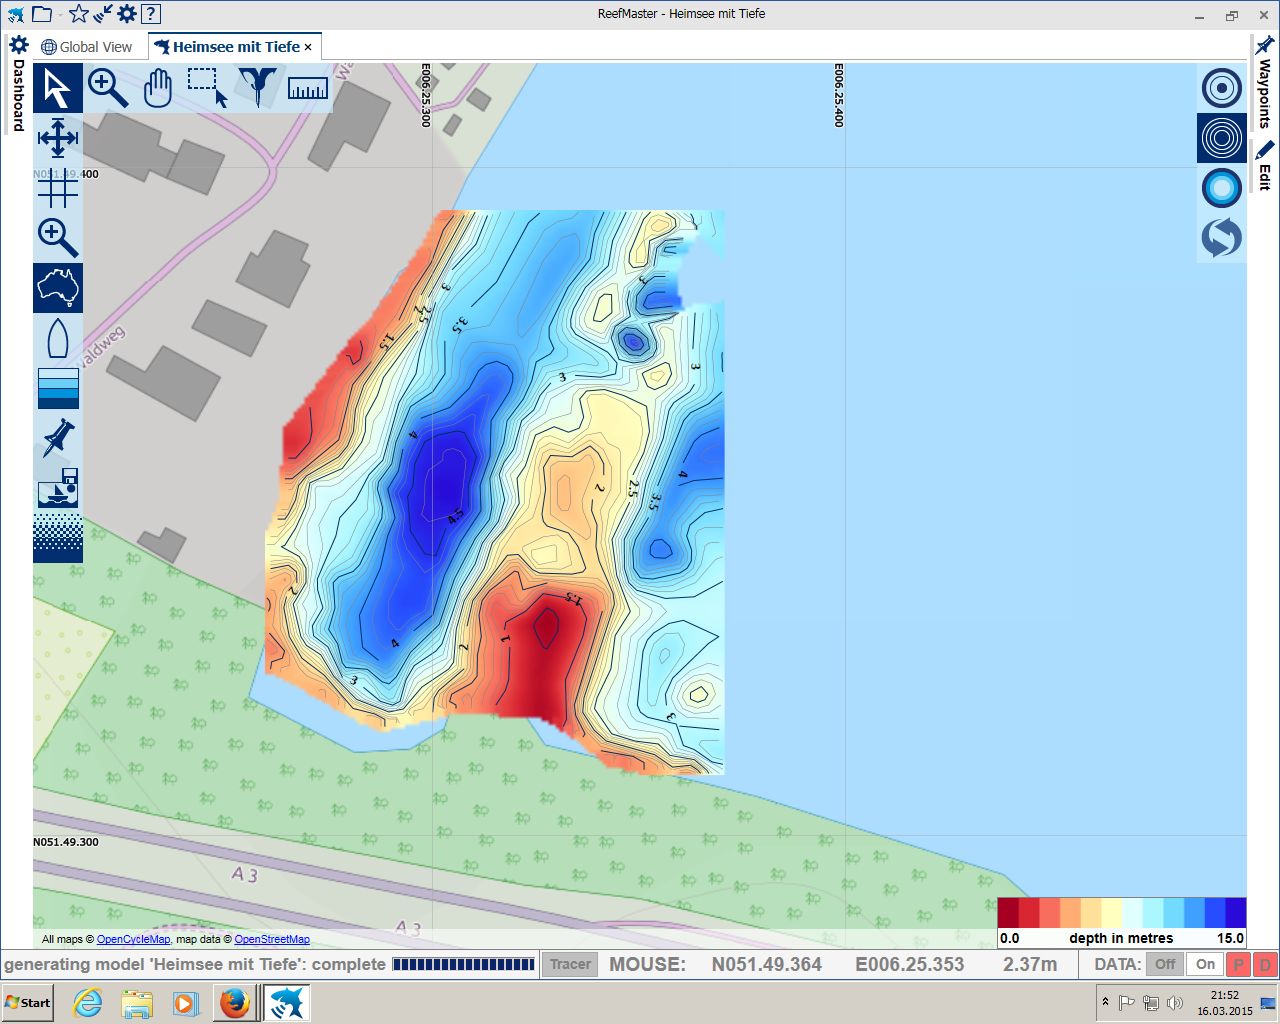Switch to the Global View tab

[87, 47]
